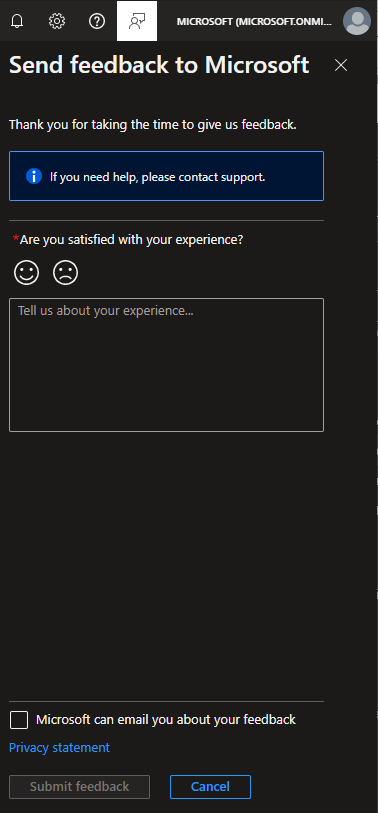378x813 pixels.
Task: Open the notifications bell
Action: coord(17,21)
